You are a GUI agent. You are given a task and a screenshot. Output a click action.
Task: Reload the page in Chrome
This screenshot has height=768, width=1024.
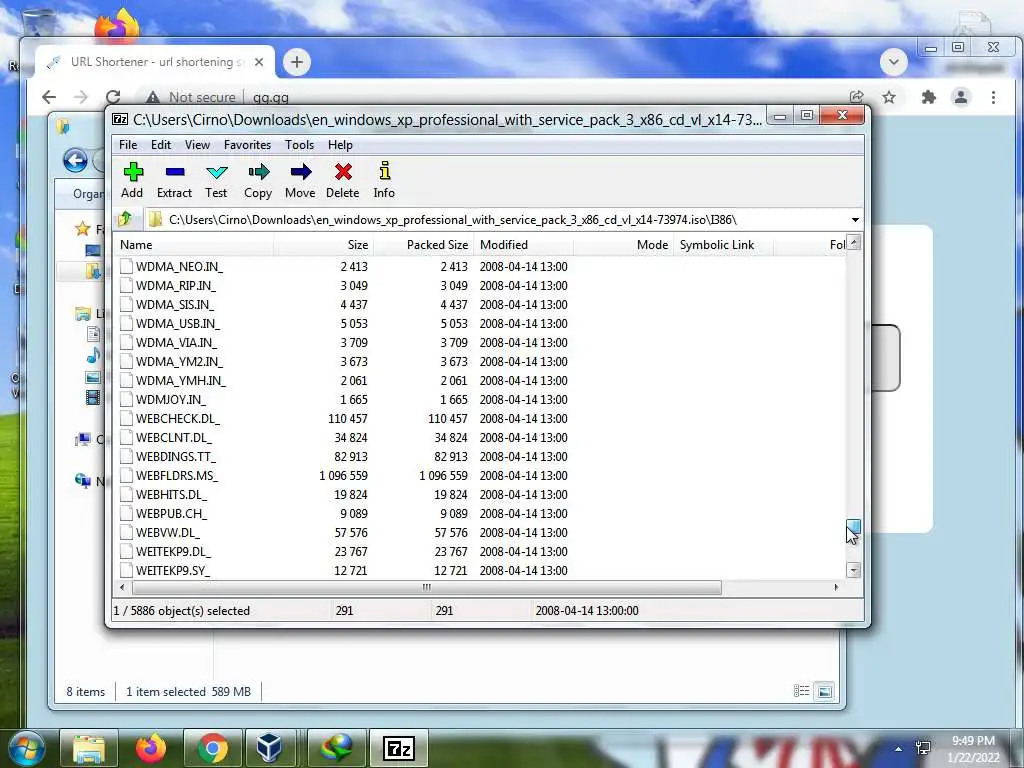(113, 97)
